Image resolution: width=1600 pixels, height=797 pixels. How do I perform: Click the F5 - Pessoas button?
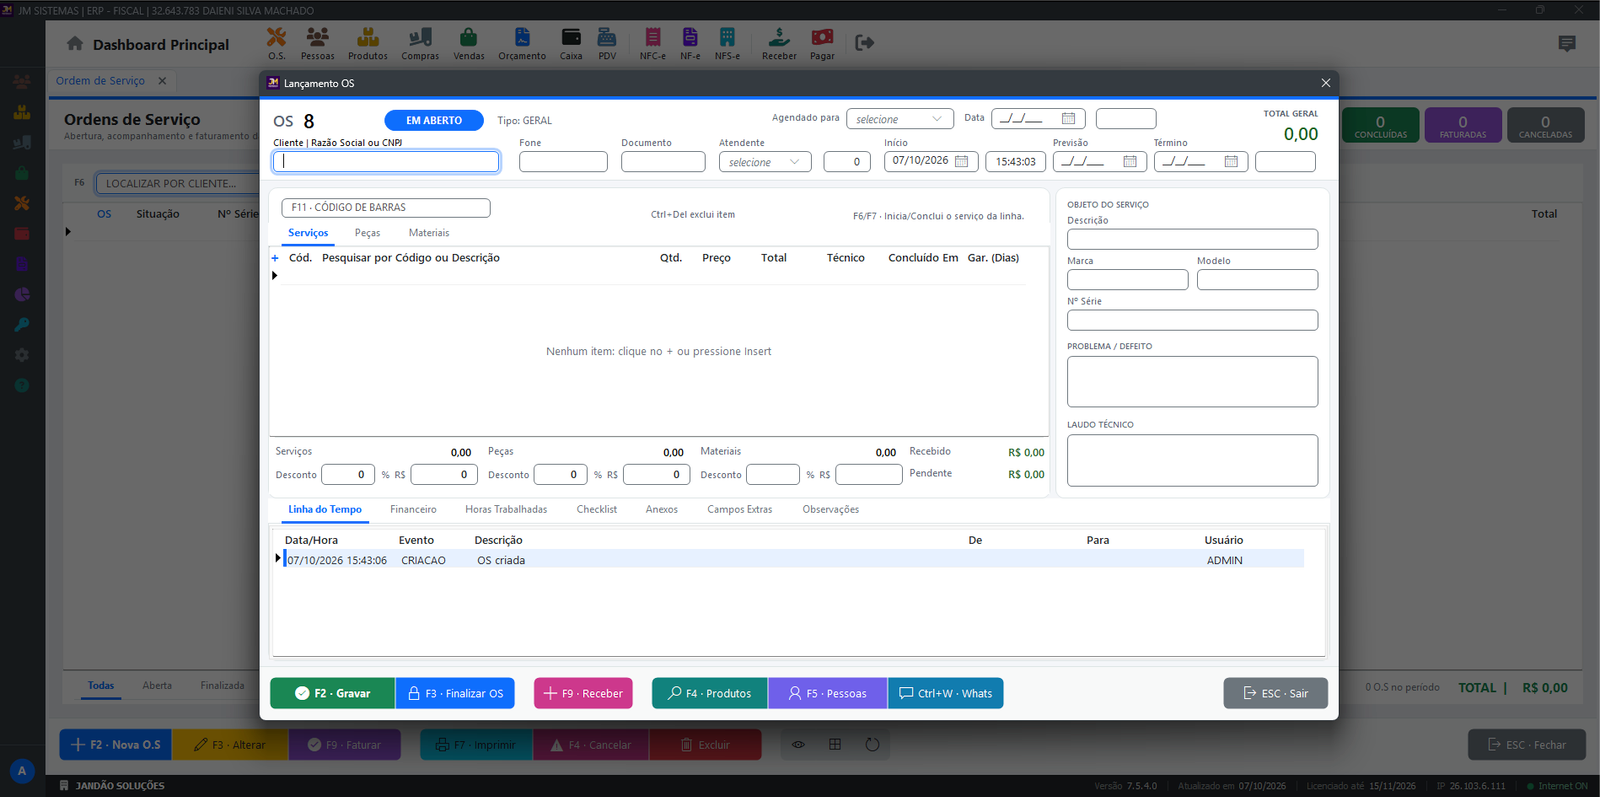[828, 693]
